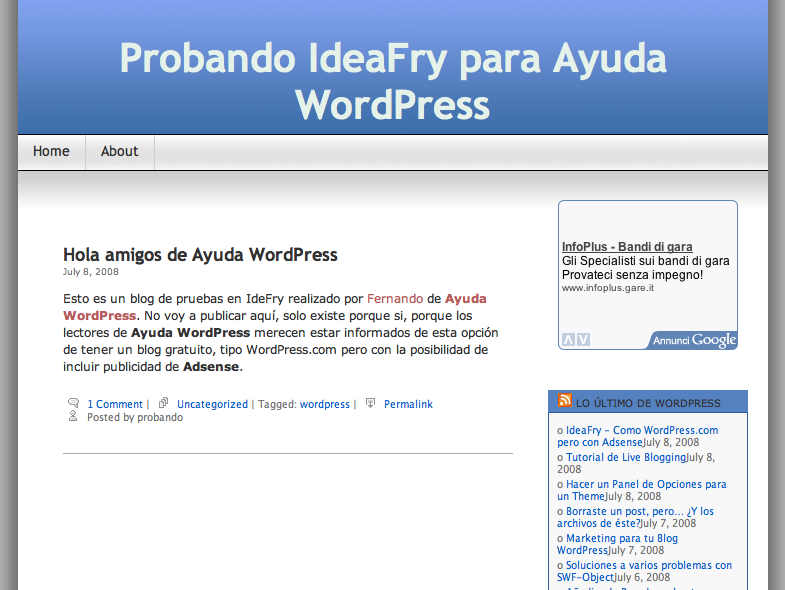Click the permalink icon before Permalink

tap(370, 403)
